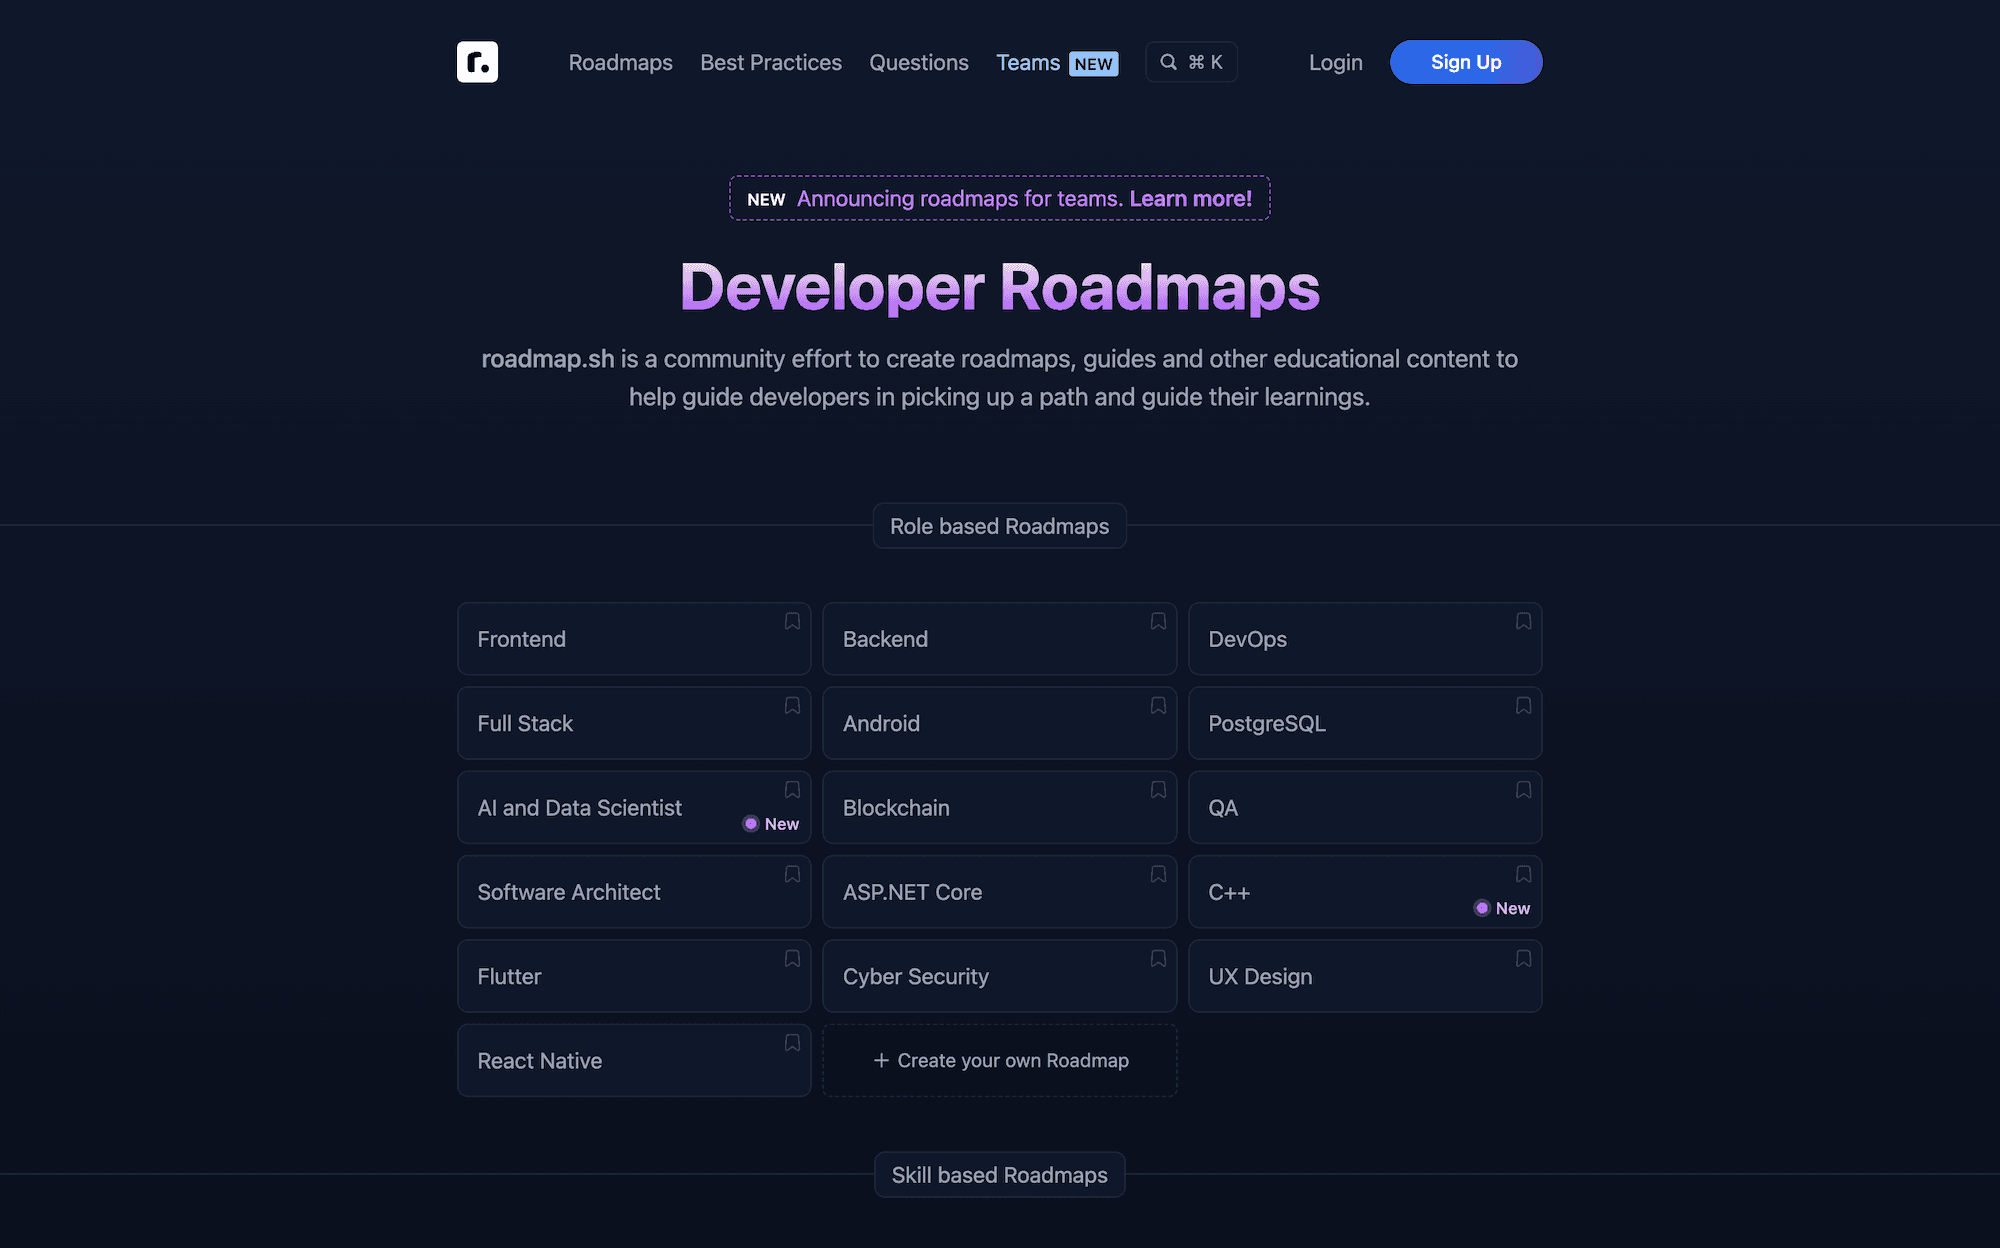Image resolution: width=2000 pixels, height=1248 pixels.
Task: Open the ⌘K search box
Action: (x=1191, y=62)
